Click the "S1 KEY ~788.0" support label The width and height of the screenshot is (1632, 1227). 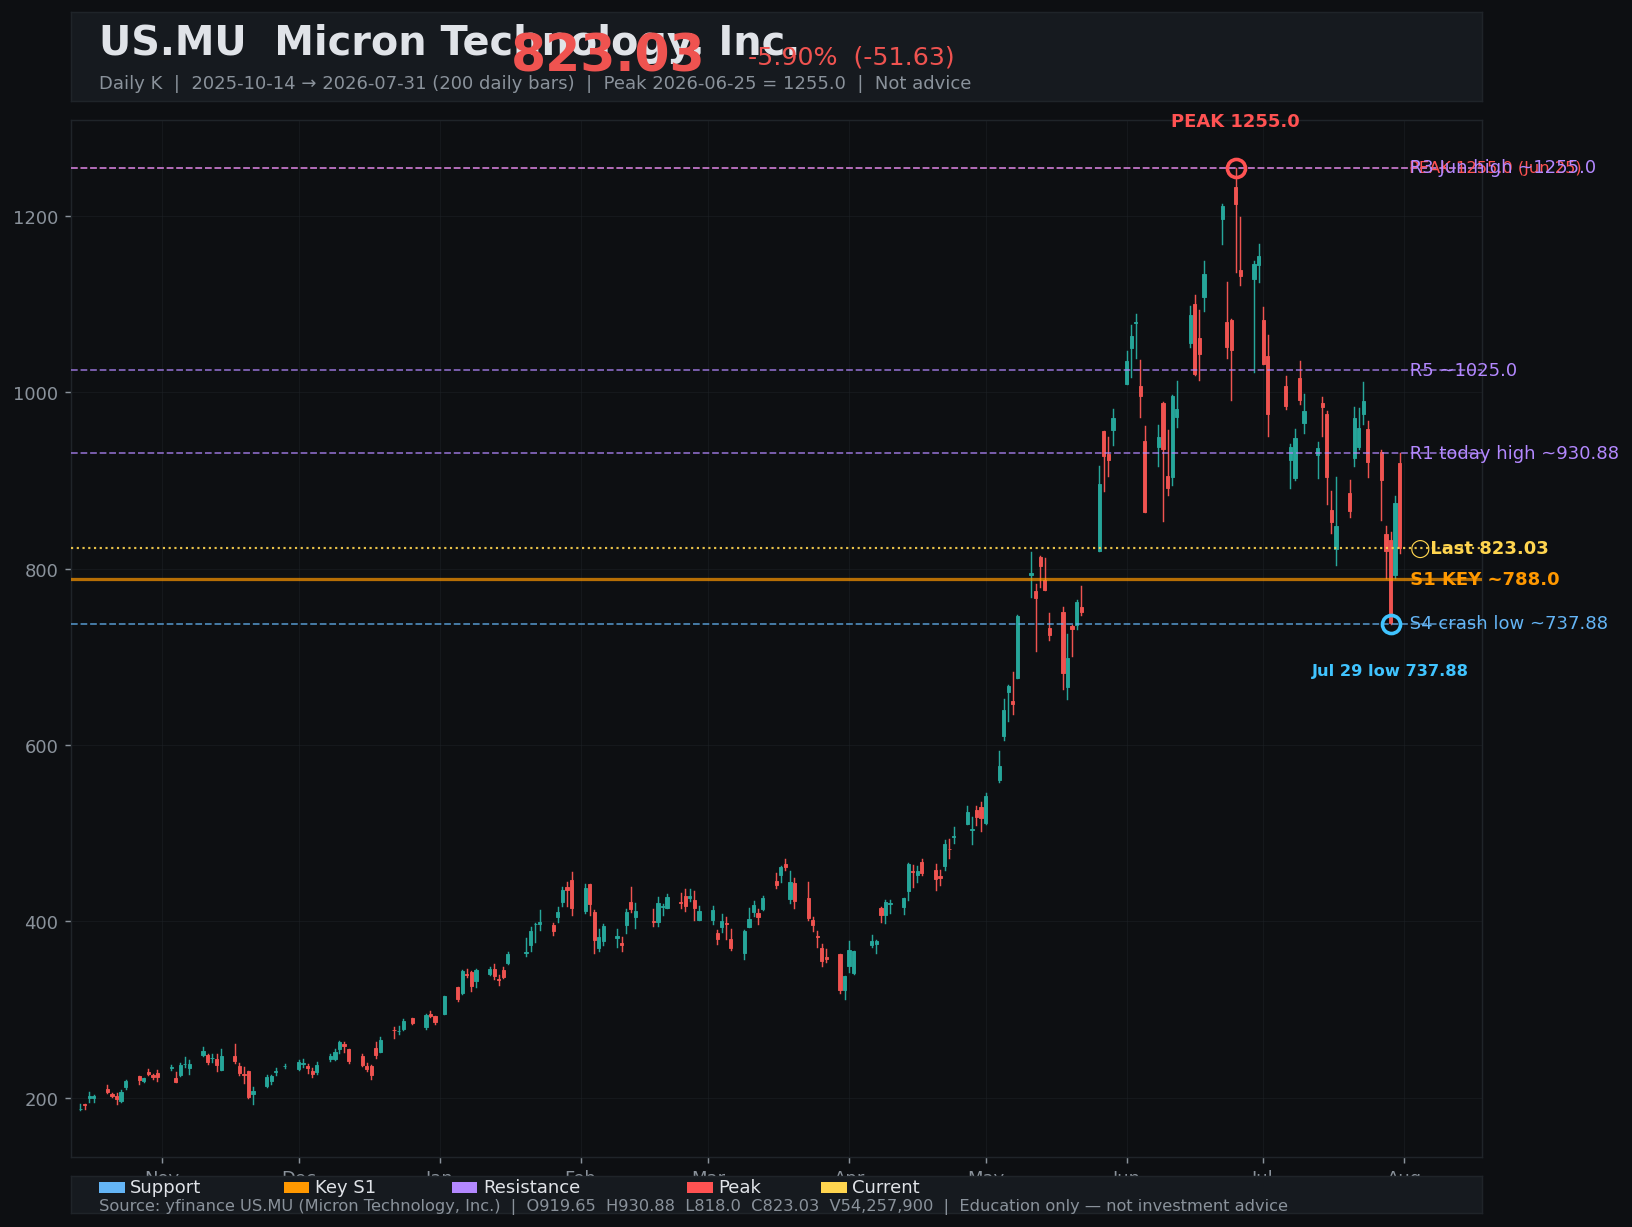(x=1484, y=579)
